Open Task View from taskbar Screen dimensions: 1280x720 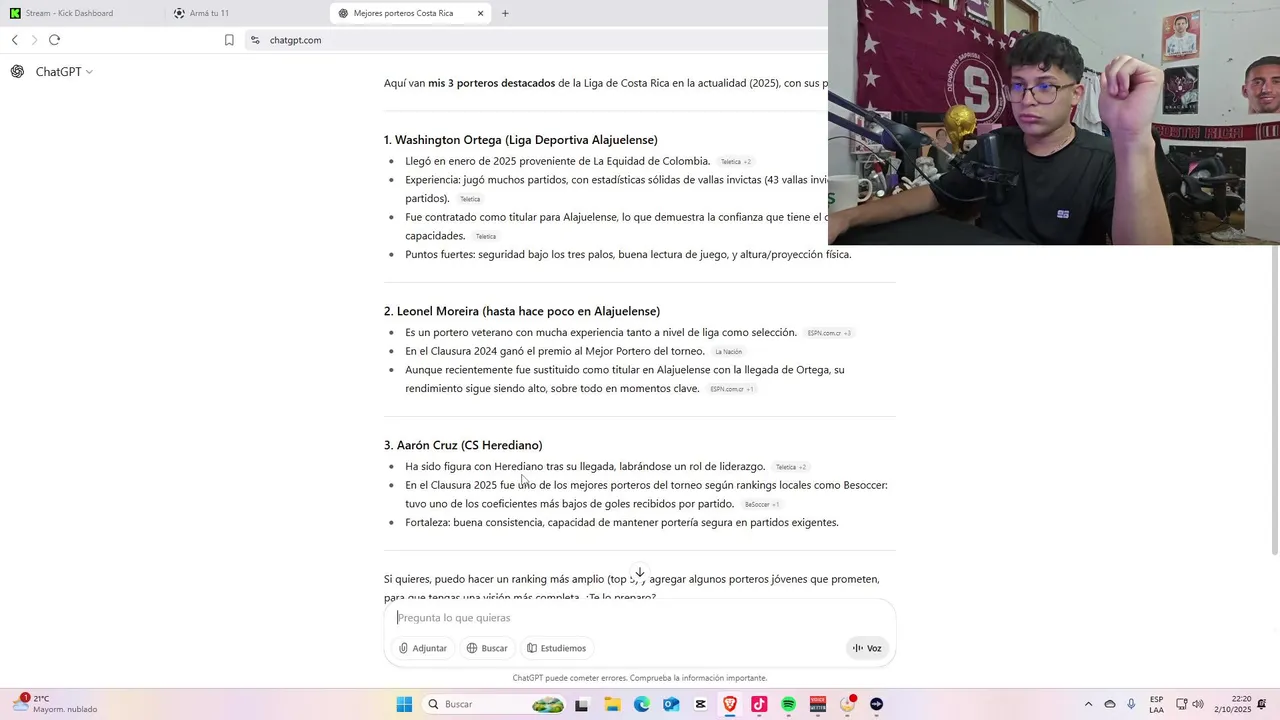[x=581, y=704]
